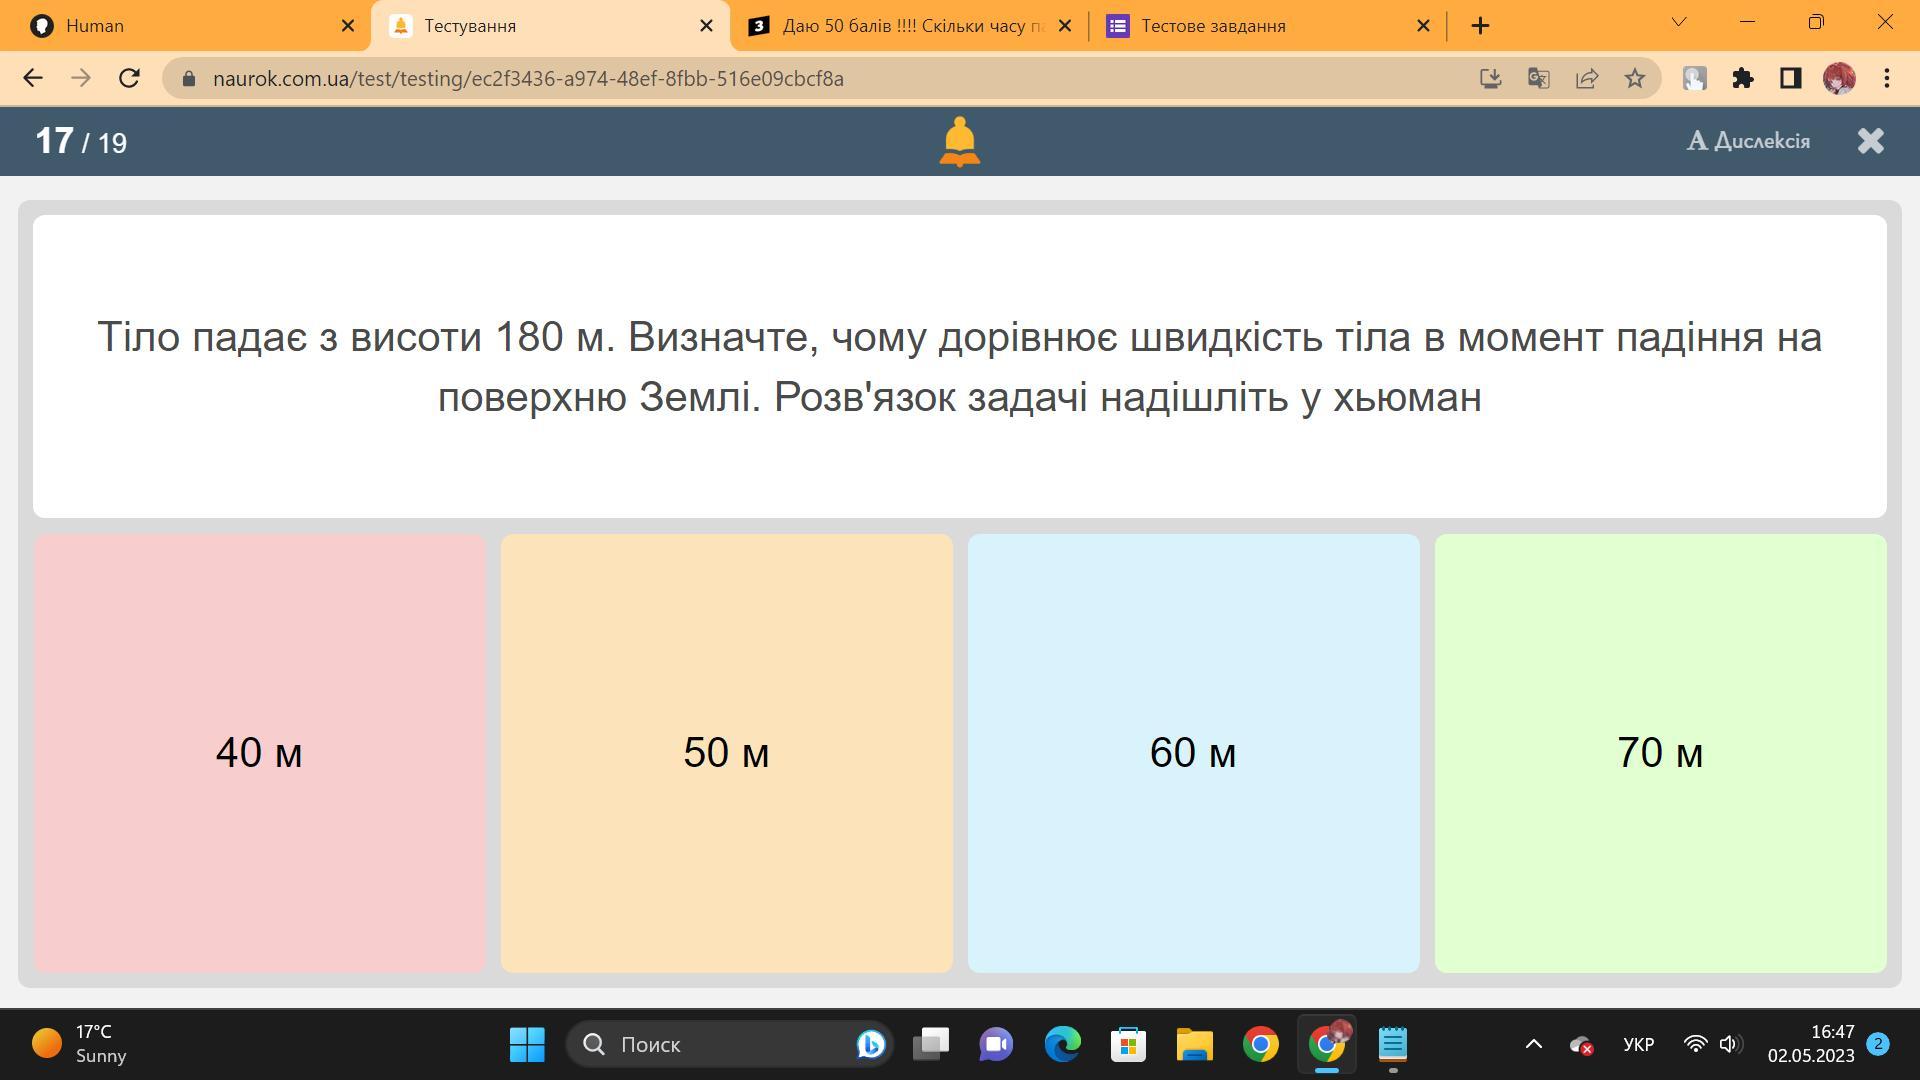Click the share page icon
The image size is (1920, 1080).
[1586, 78]
